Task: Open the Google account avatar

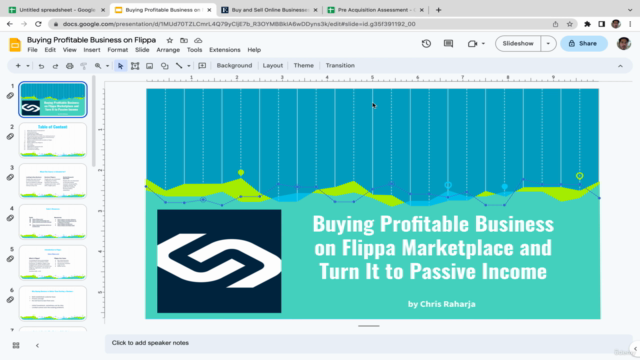Action: pyautogui.click(x=624, y=43)
